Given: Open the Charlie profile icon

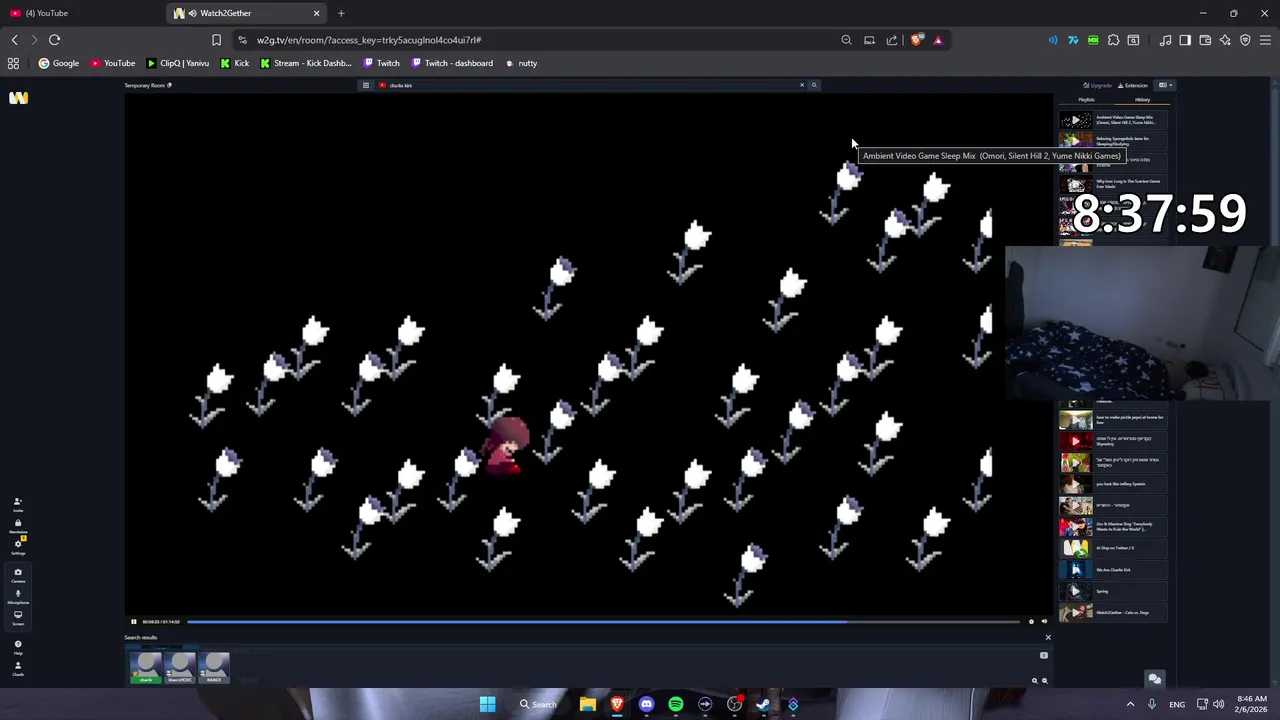Looking at the screenshot, I should coord(17,668).
